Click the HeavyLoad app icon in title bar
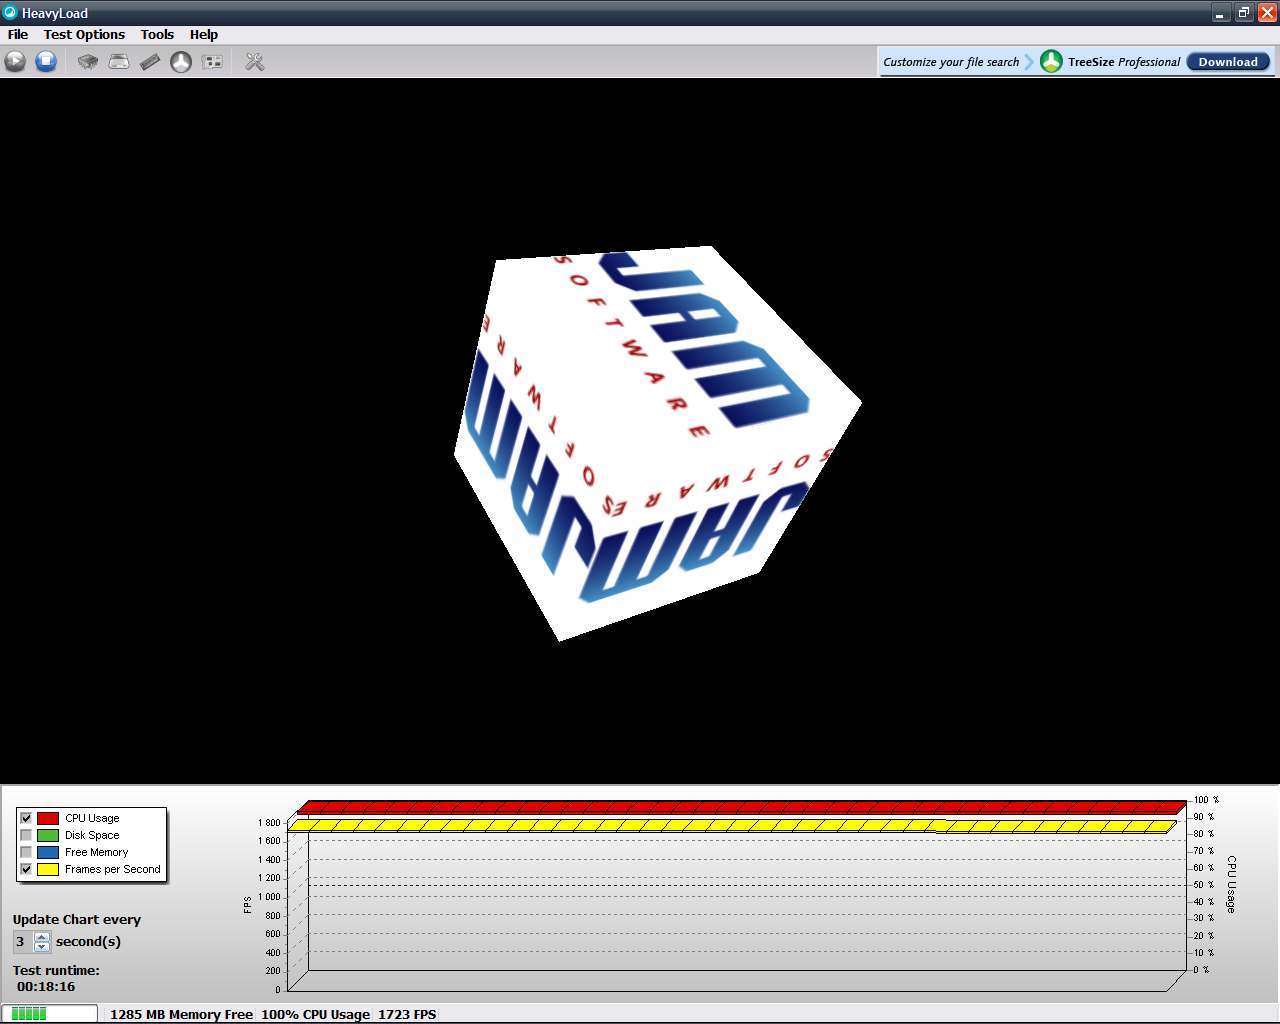 coord(10,13)
